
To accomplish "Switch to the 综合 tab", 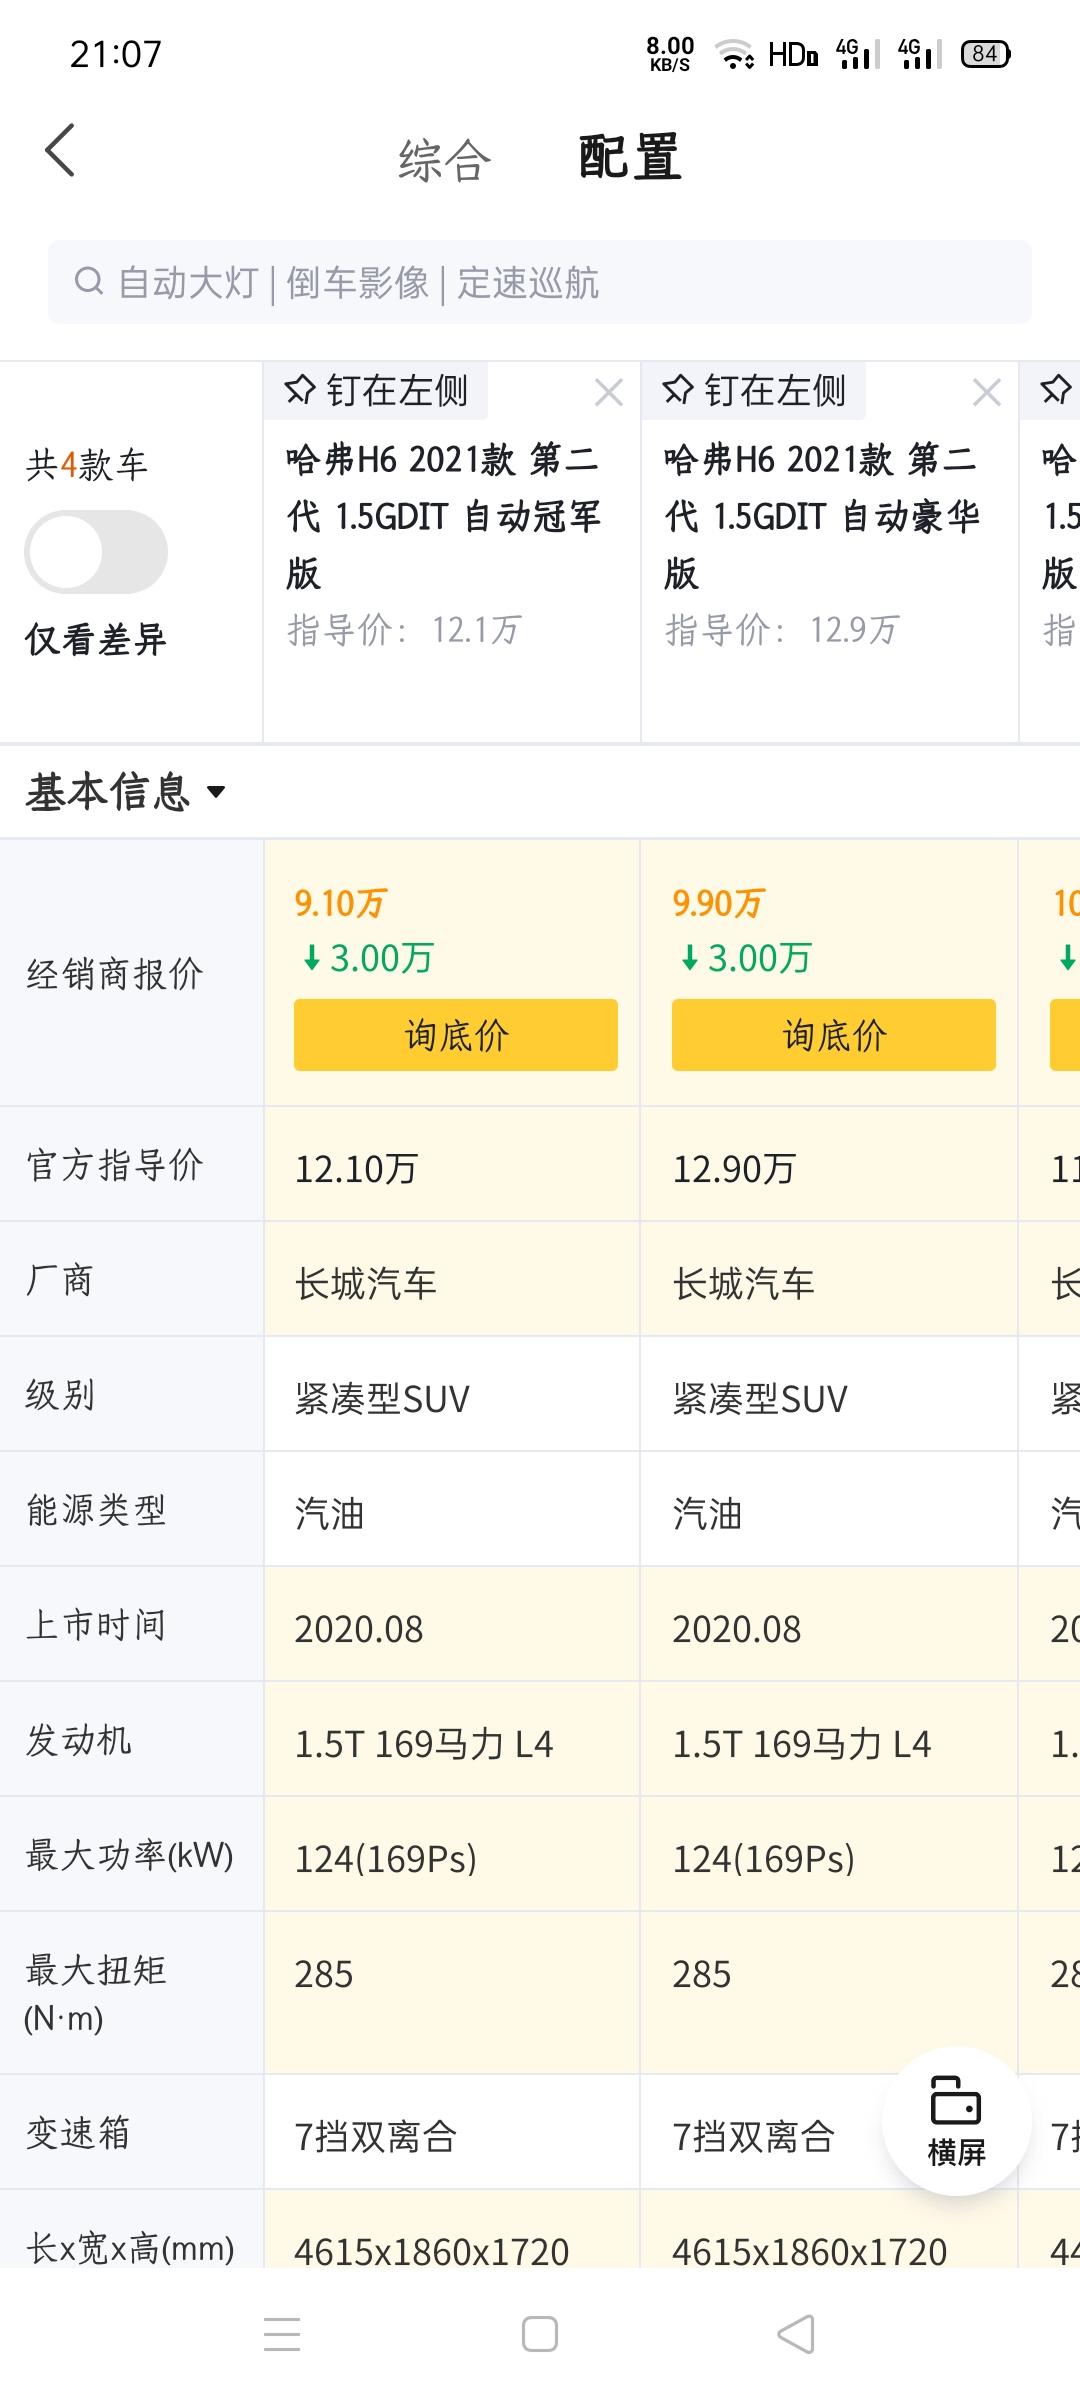I will [x=445, y=160].
